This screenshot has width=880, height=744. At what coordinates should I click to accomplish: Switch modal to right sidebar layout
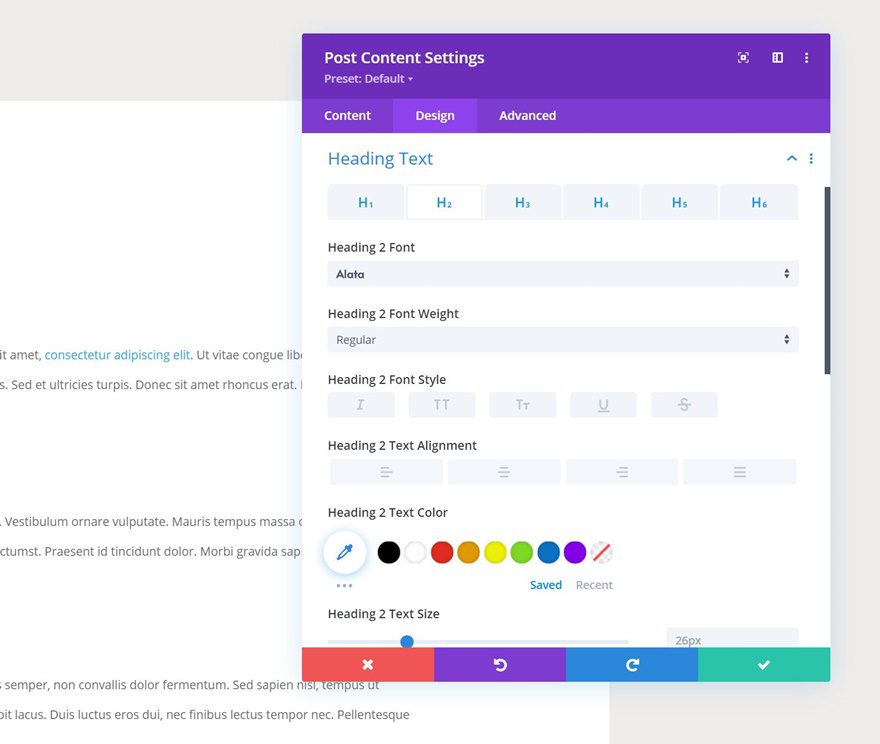[x=777, y=58]
